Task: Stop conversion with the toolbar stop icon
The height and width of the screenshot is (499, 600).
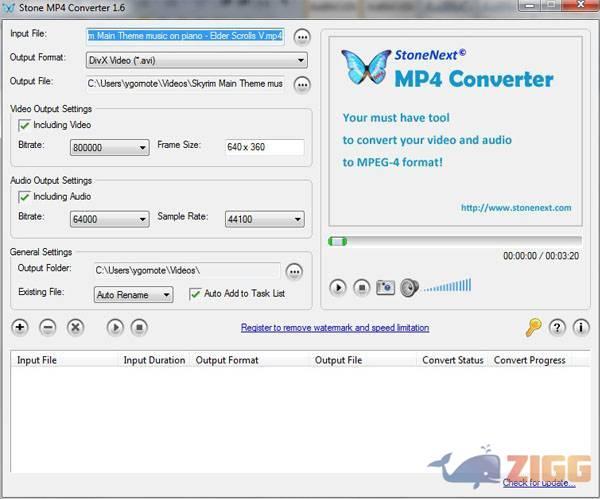Action: click(140, 327)
